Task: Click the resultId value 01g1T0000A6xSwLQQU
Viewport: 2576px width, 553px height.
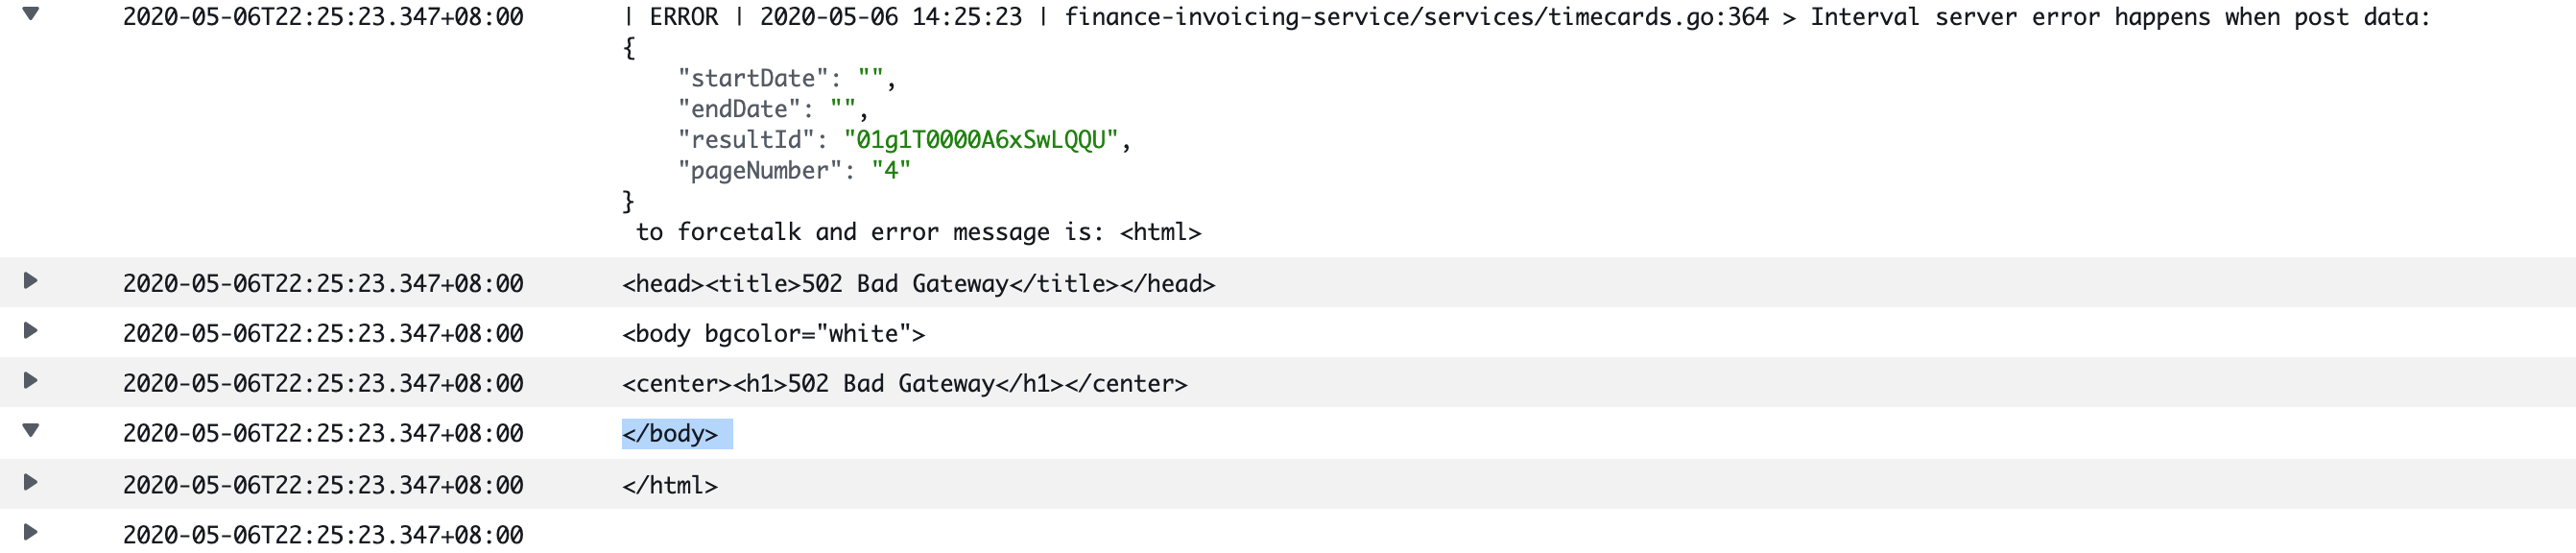Action: point(980,140)
